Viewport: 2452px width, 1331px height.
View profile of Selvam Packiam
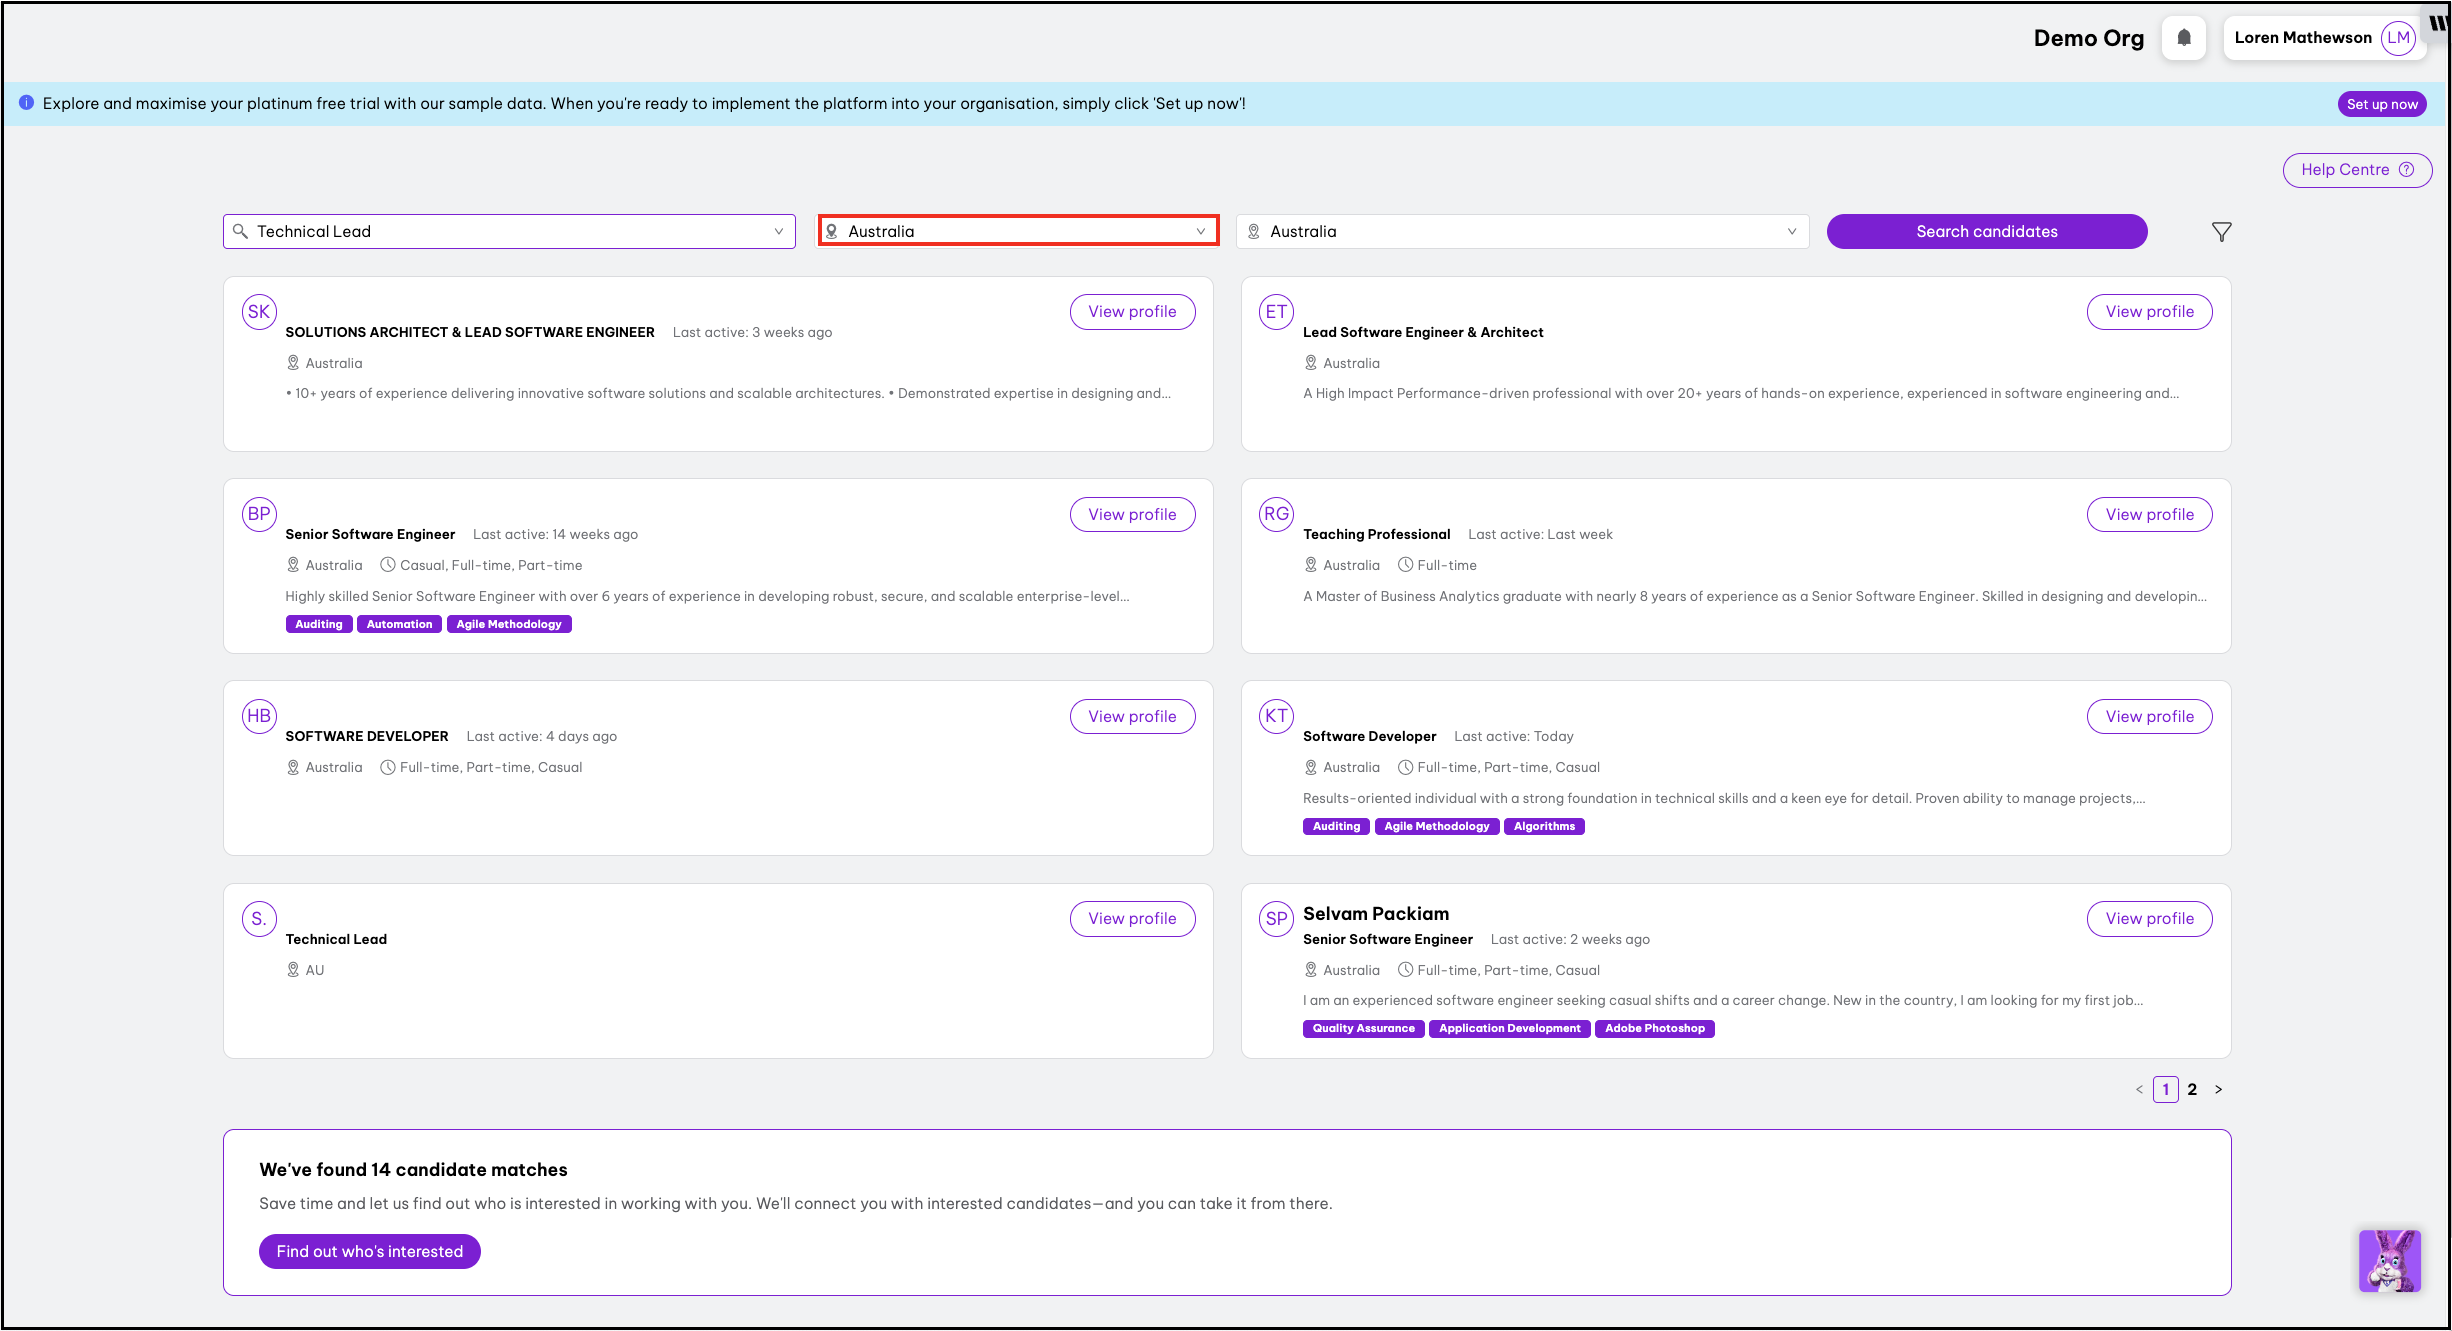pos(2149,918)
